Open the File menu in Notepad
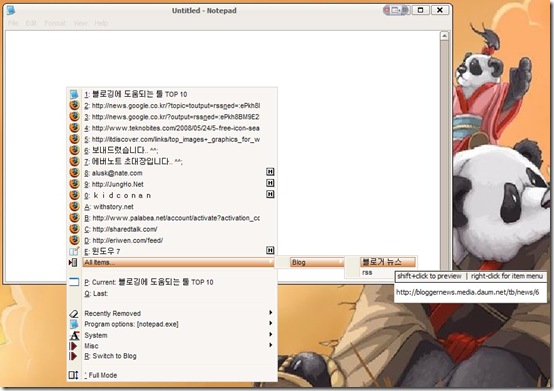This screenshot has width=554, height=391. [x=13, y=23]
